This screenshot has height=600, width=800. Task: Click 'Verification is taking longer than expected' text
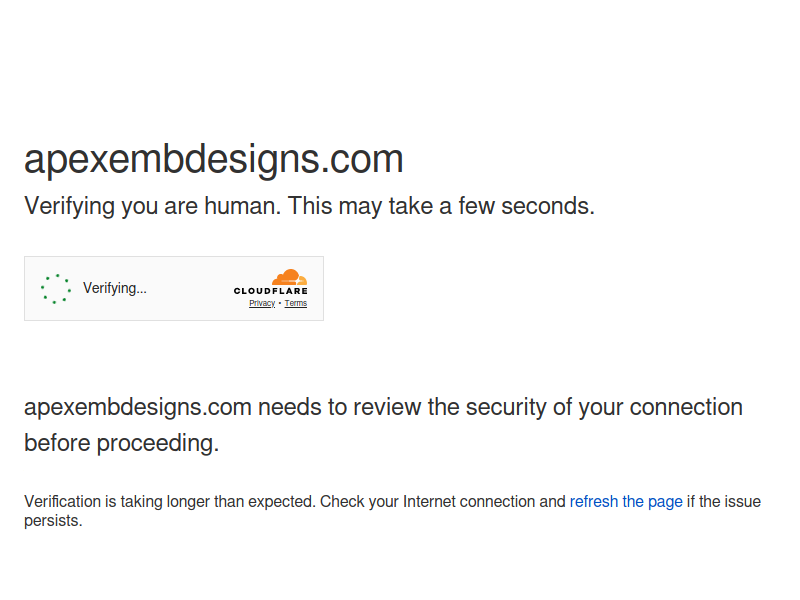coord(169,502)
